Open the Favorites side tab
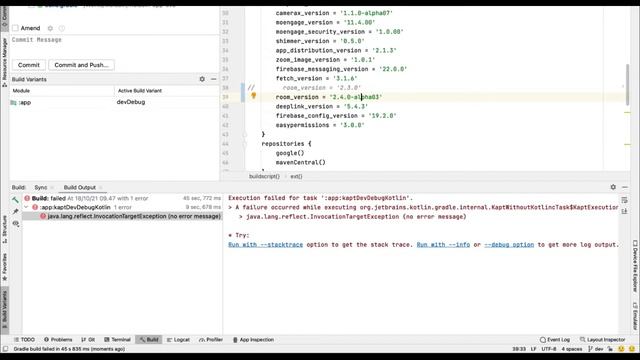Image resolution: width=640 pixels, height=360 pixels. click(x=4, y=266)
